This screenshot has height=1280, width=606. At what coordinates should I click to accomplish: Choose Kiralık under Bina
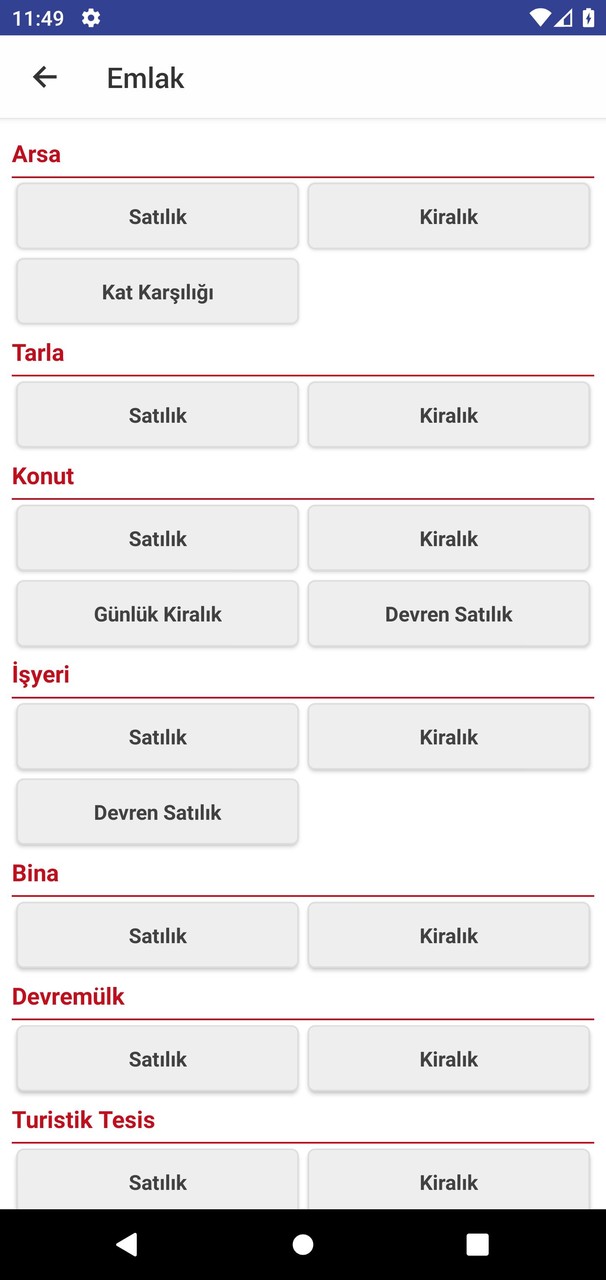tap(448, 936)
